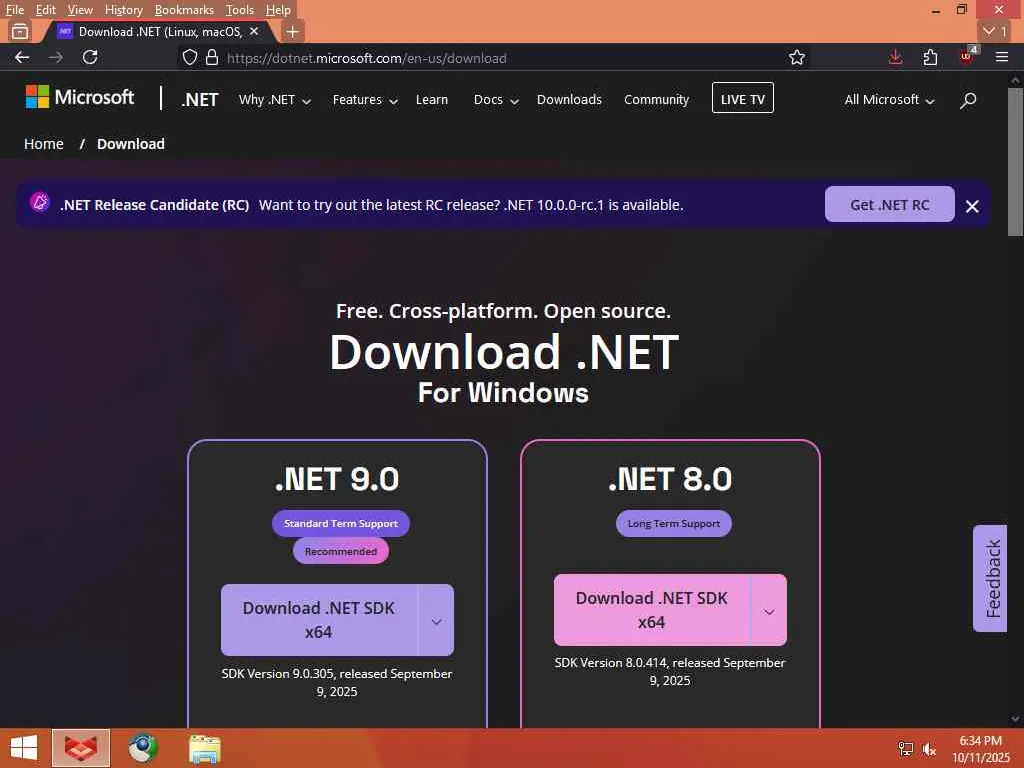
Task: Click the .NET brand link
Action: click(200, 100)
